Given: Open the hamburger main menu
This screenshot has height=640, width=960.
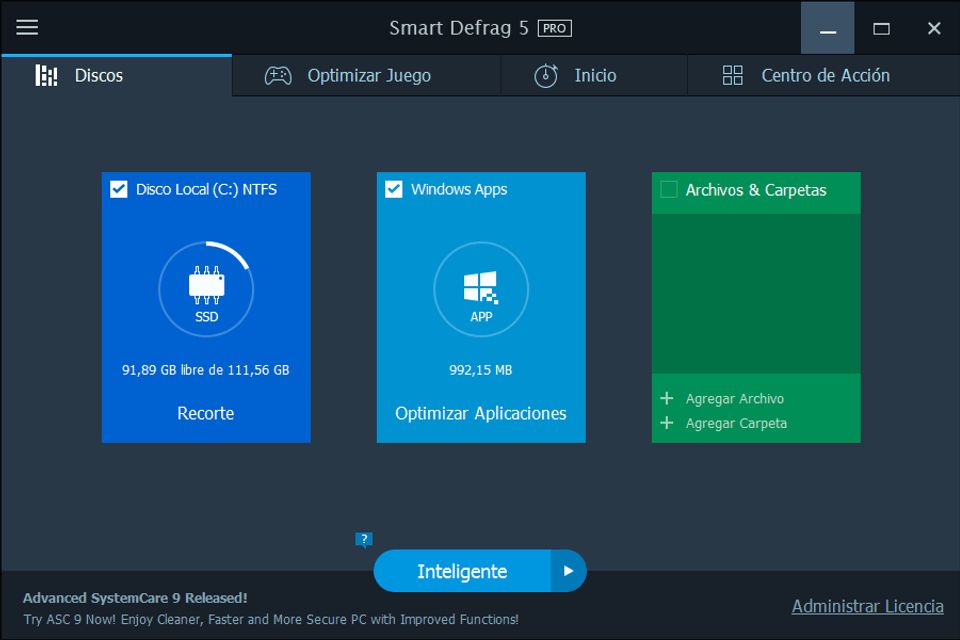Looking at the screenshot, I should [x=27, y=28].
